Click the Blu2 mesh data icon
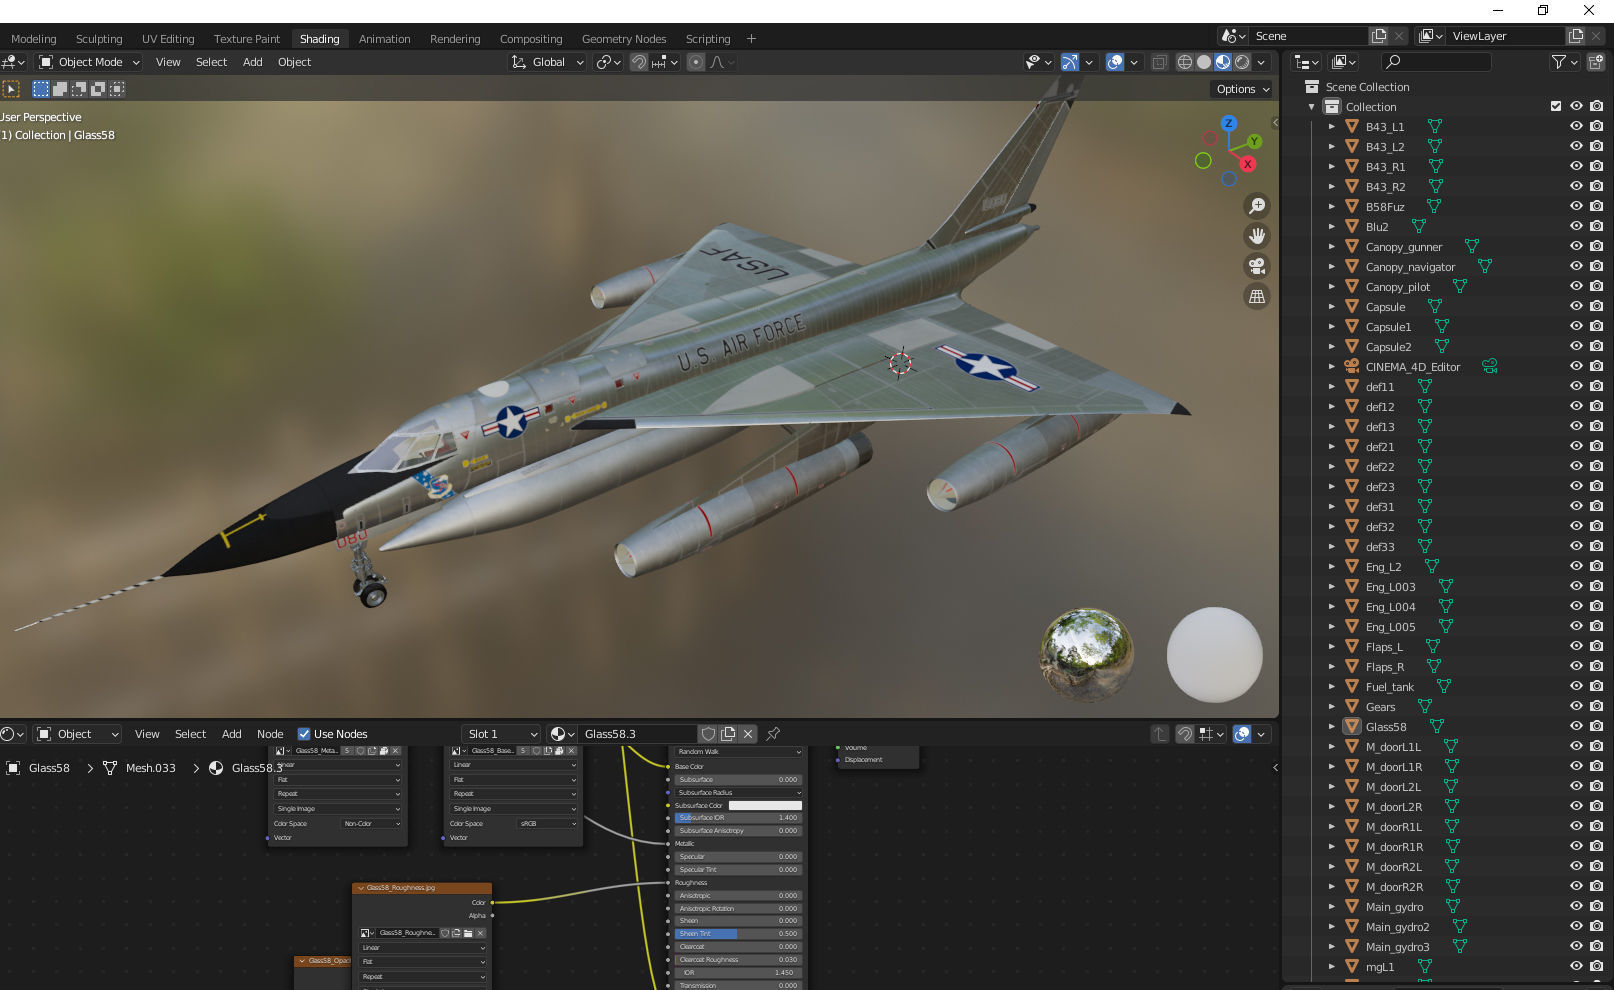Viewport: 1614px width, 990px height. [x=1418, y=227]
